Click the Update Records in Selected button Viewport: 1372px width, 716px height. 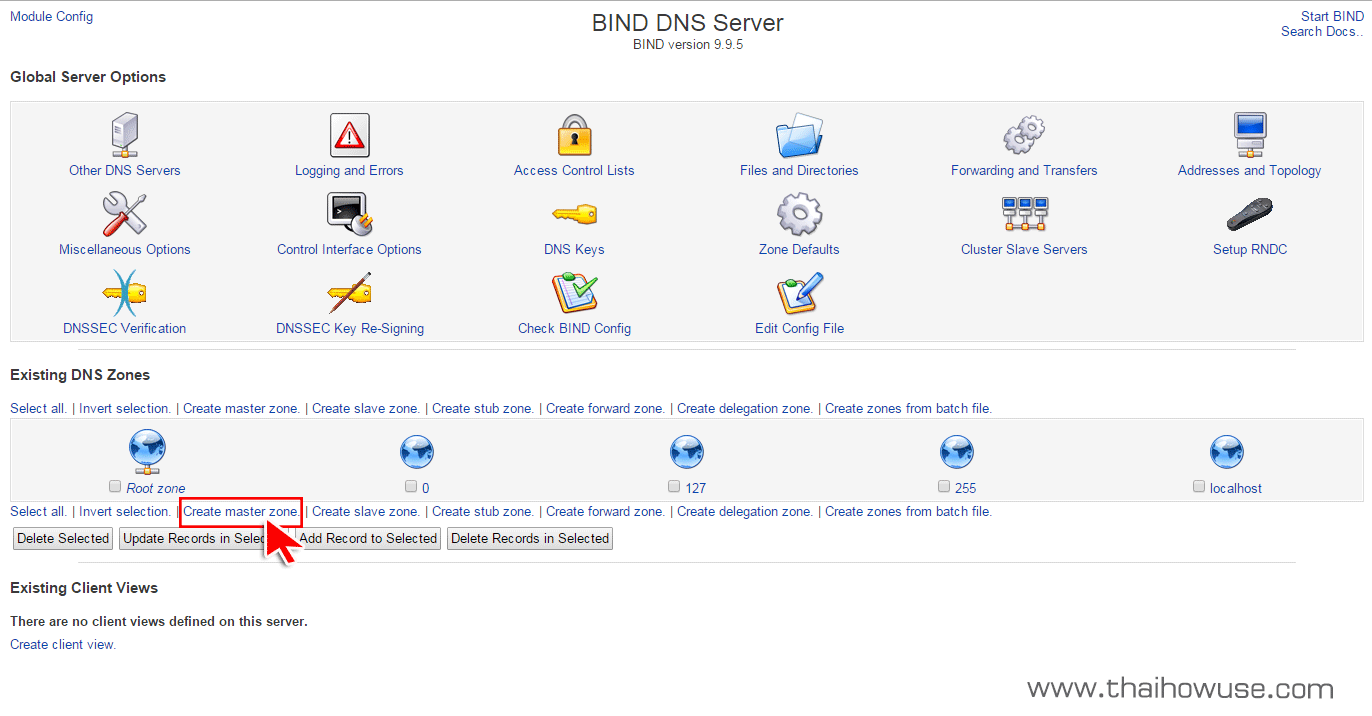[x=204, y=539]
